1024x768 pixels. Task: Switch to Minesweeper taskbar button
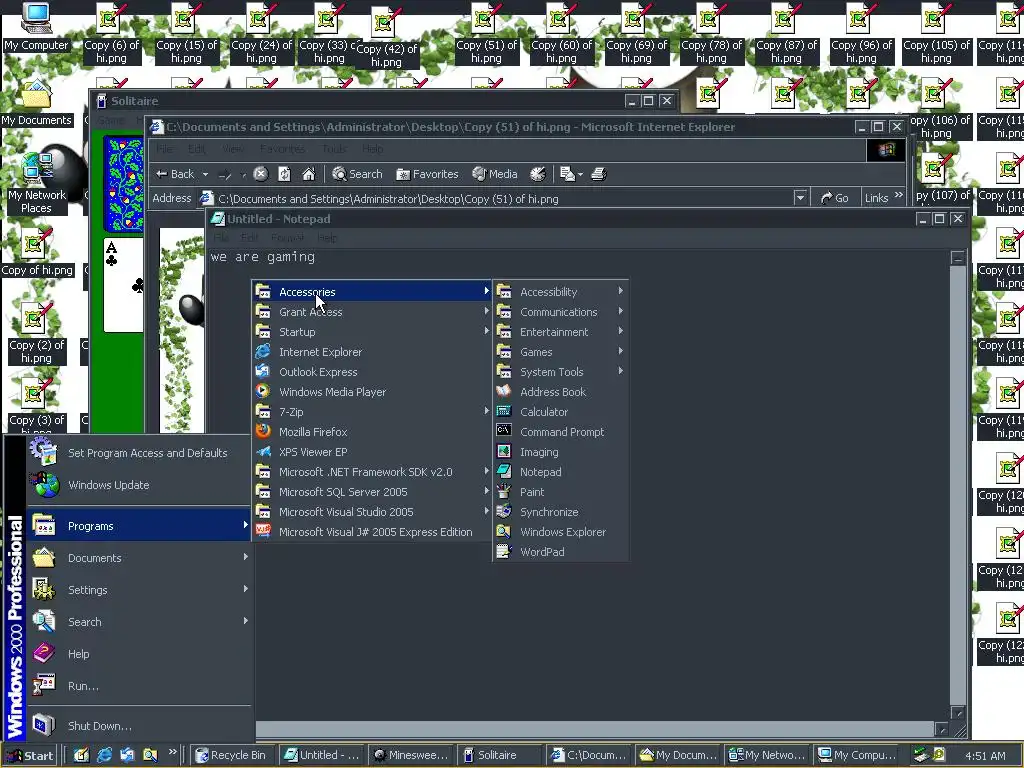click(x=409, y=756)
